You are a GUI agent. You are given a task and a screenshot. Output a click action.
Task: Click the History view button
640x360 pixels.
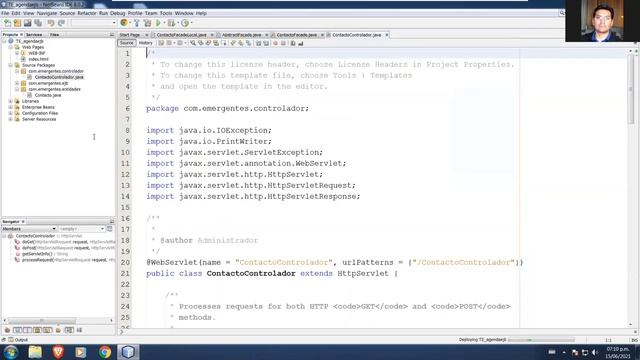[x=145, y=43]
